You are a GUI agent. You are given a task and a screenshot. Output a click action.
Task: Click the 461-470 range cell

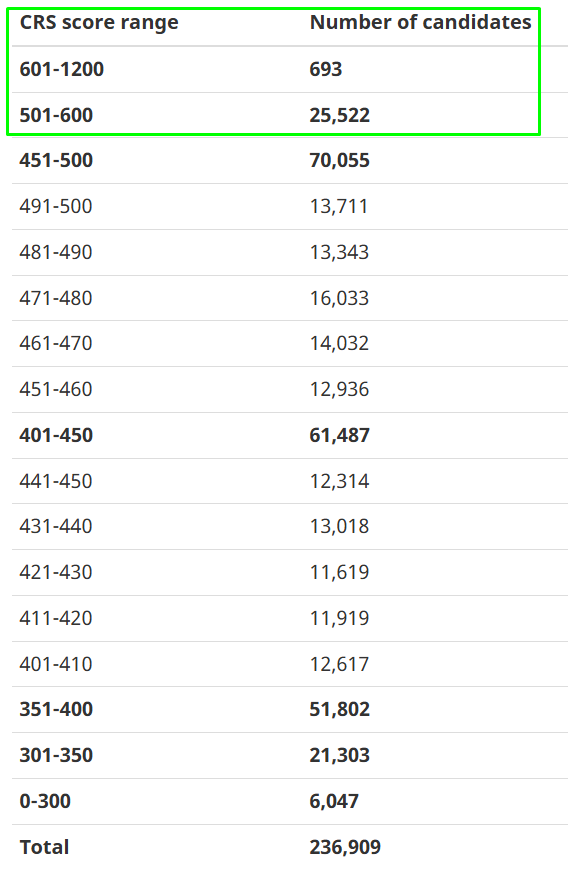56,344
